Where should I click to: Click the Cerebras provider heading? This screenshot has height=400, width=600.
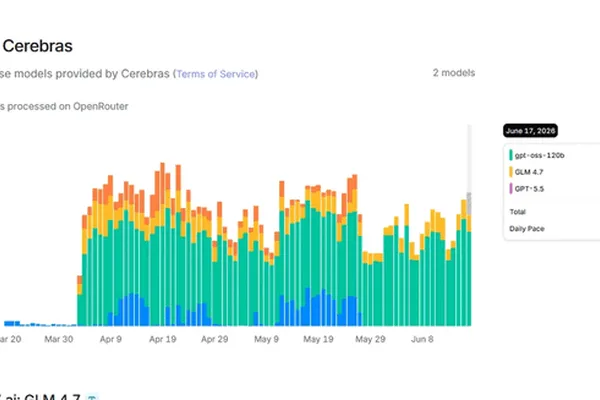point(38,46)
